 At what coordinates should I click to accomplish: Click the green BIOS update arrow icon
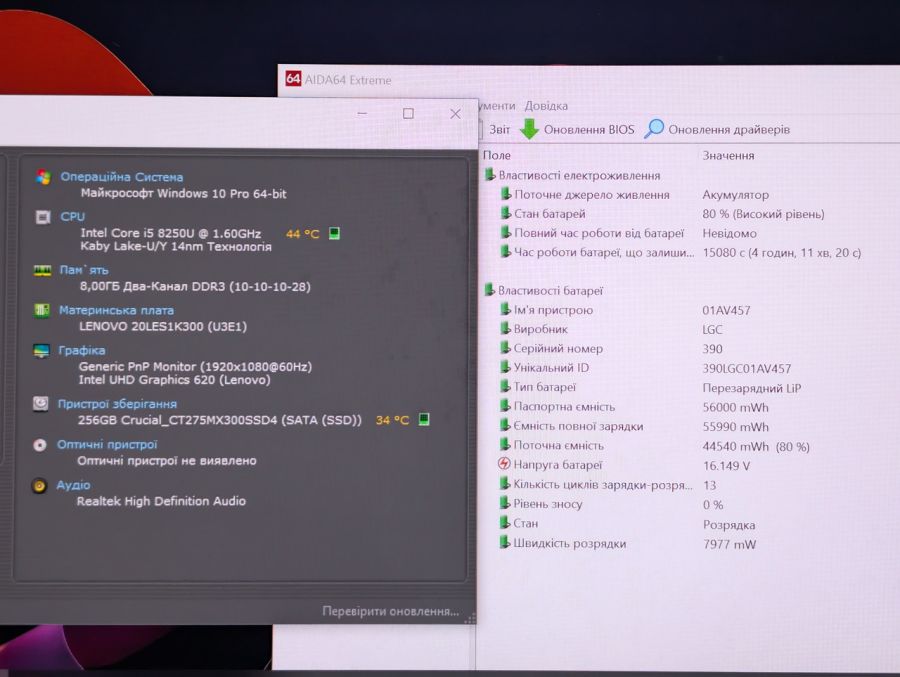[x=529, y=129]
